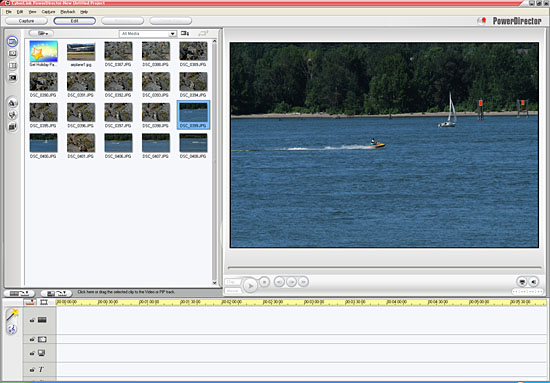Click the timeline ruler at 00:02:00:00

coord(233,302)
